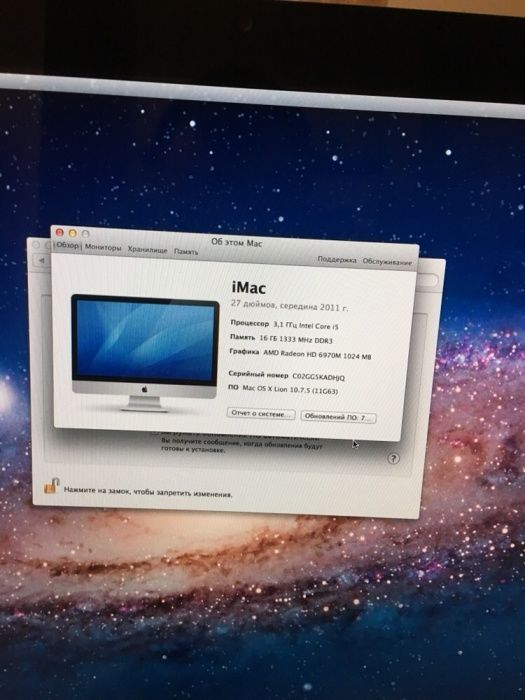Image resolution: width=525 pixels, height=700 pixels.
Task: Click the 27 дюймов, середина 2011 г. text
Action: 289,306
